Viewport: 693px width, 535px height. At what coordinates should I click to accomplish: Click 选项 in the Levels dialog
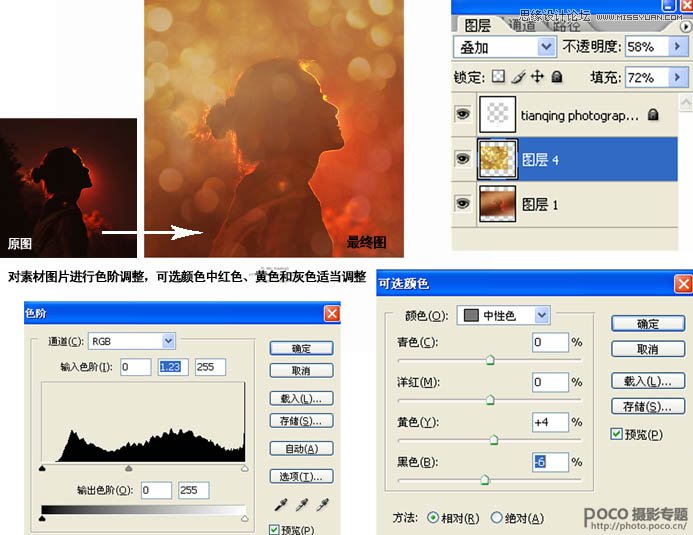[x=301, y=476]
